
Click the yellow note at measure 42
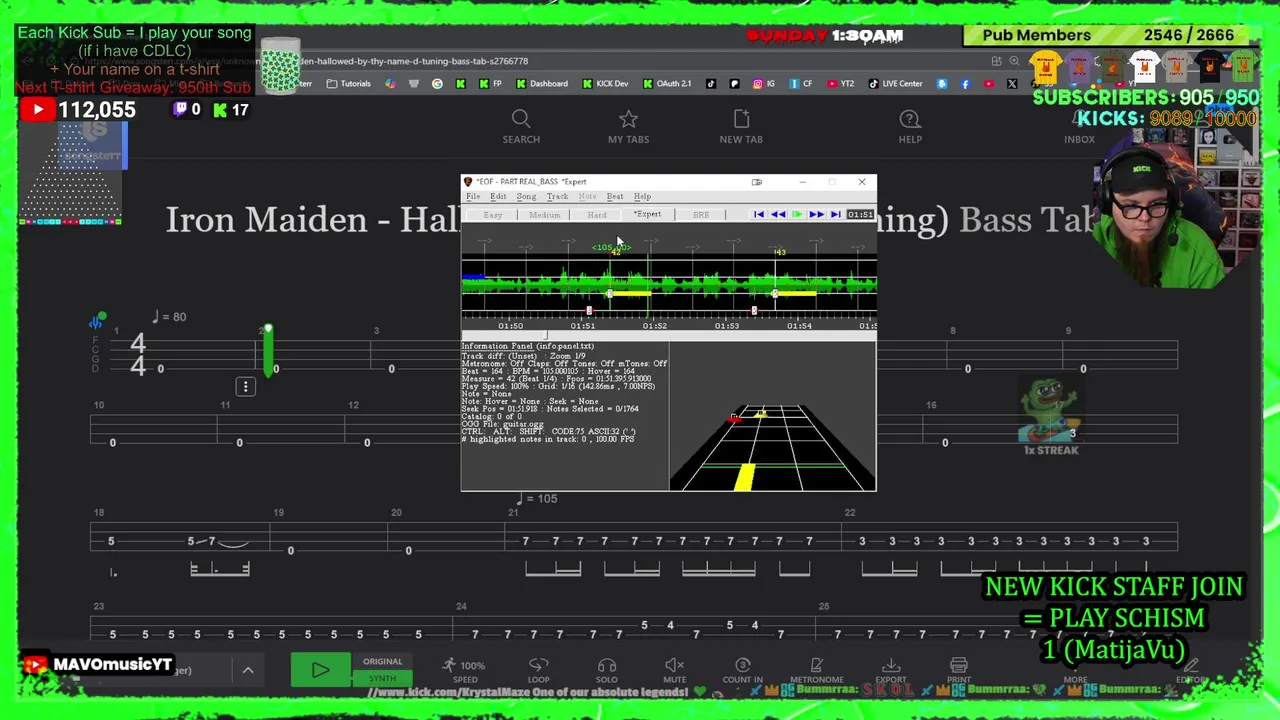coord(630,293)
